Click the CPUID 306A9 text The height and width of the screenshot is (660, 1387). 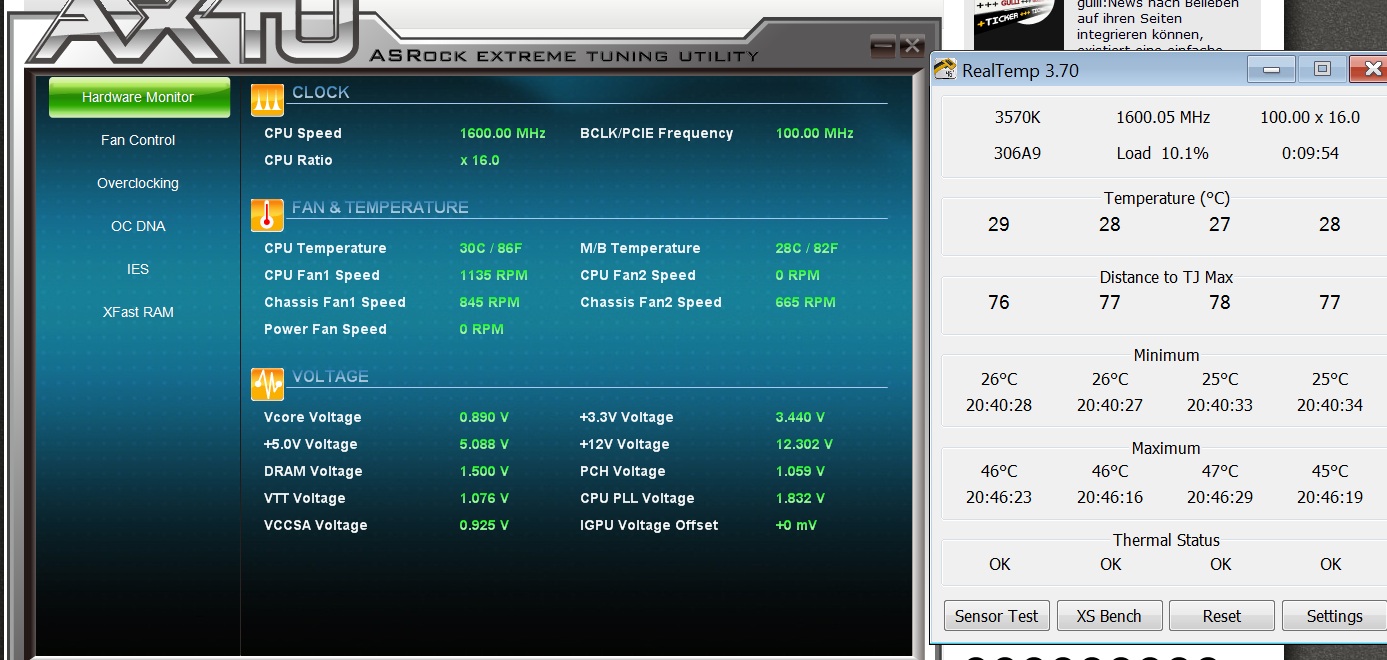click(1017, 153)
